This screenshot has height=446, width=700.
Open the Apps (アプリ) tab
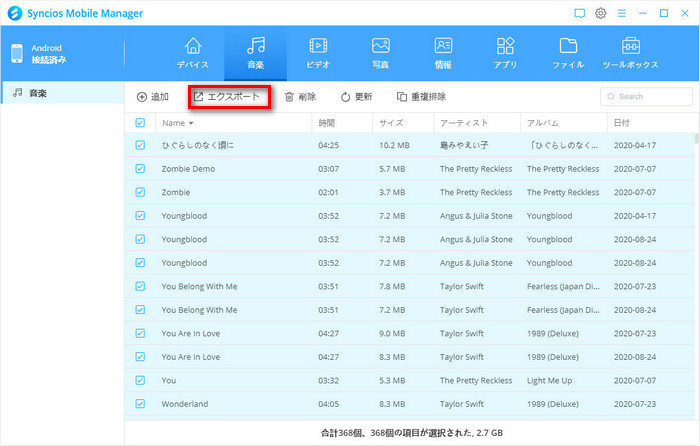(505, 53)
